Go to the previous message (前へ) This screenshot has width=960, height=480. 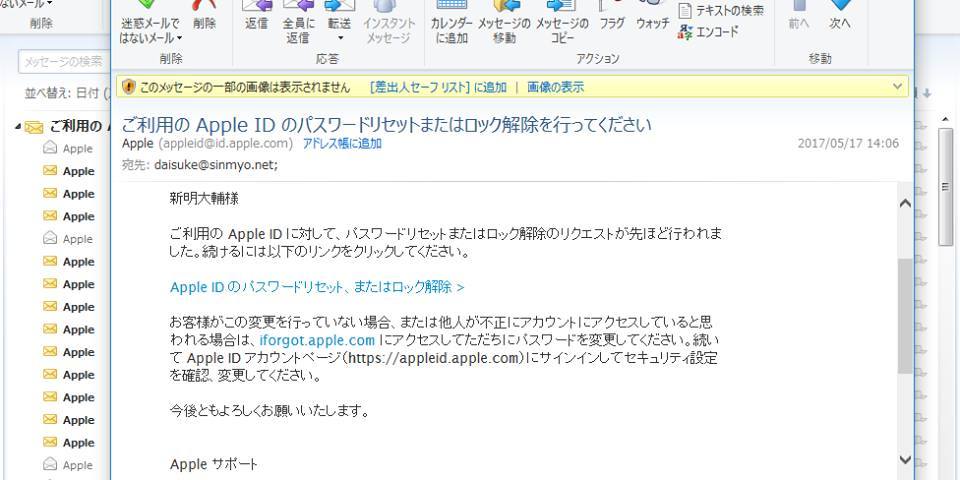point(798,15)
